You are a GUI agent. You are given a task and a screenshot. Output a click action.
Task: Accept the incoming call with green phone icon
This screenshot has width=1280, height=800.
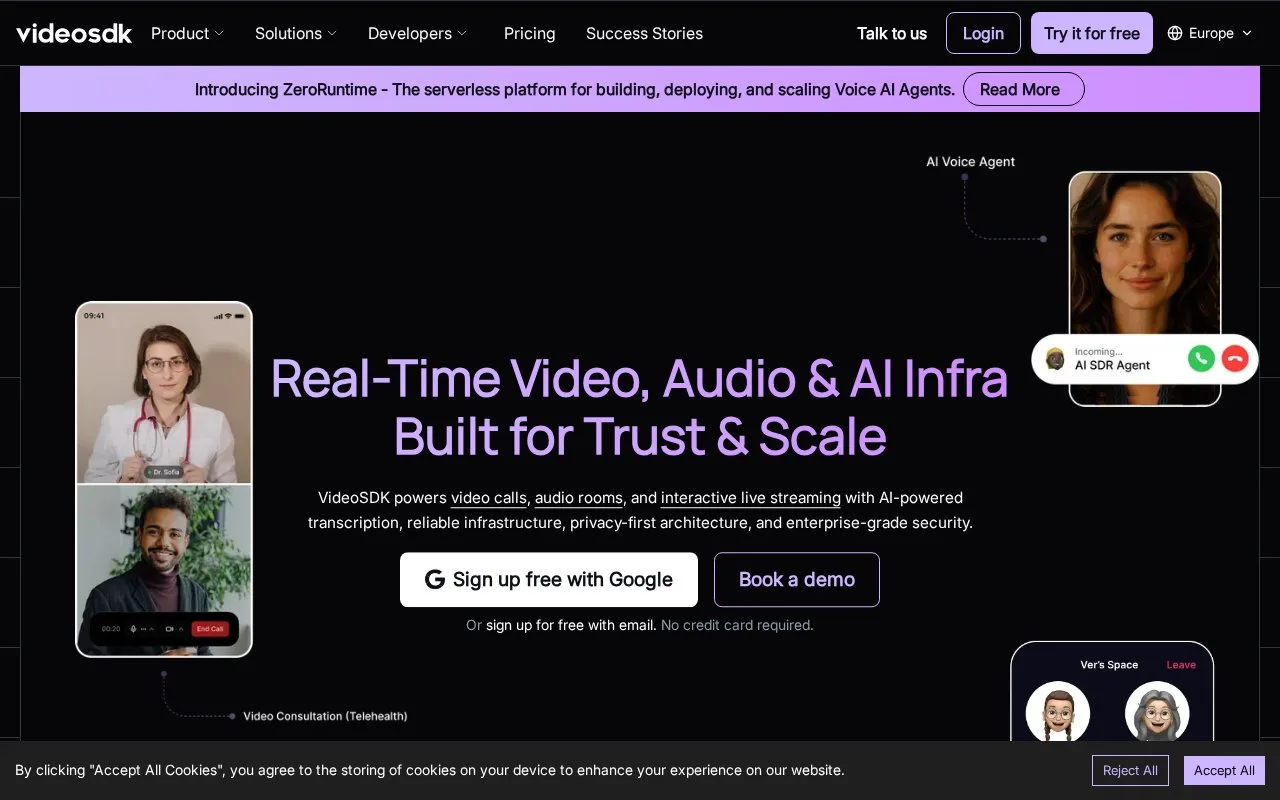click(x=1201, y=359)
